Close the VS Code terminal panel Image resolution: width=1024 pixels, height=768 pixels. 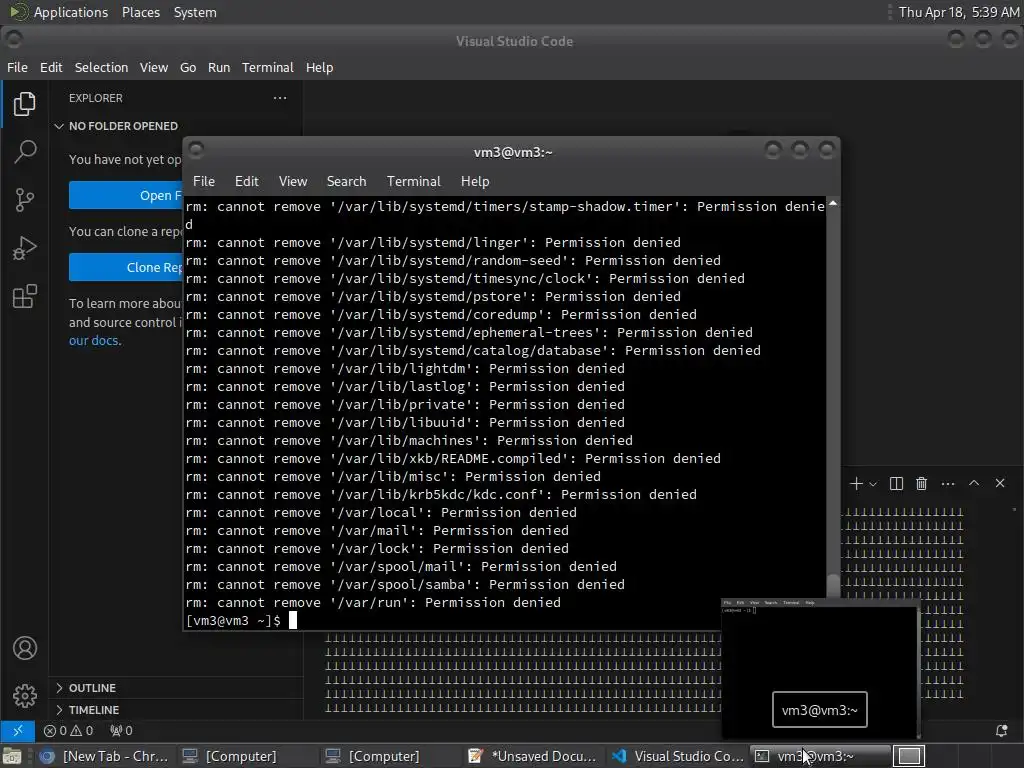click(1000, 483)
